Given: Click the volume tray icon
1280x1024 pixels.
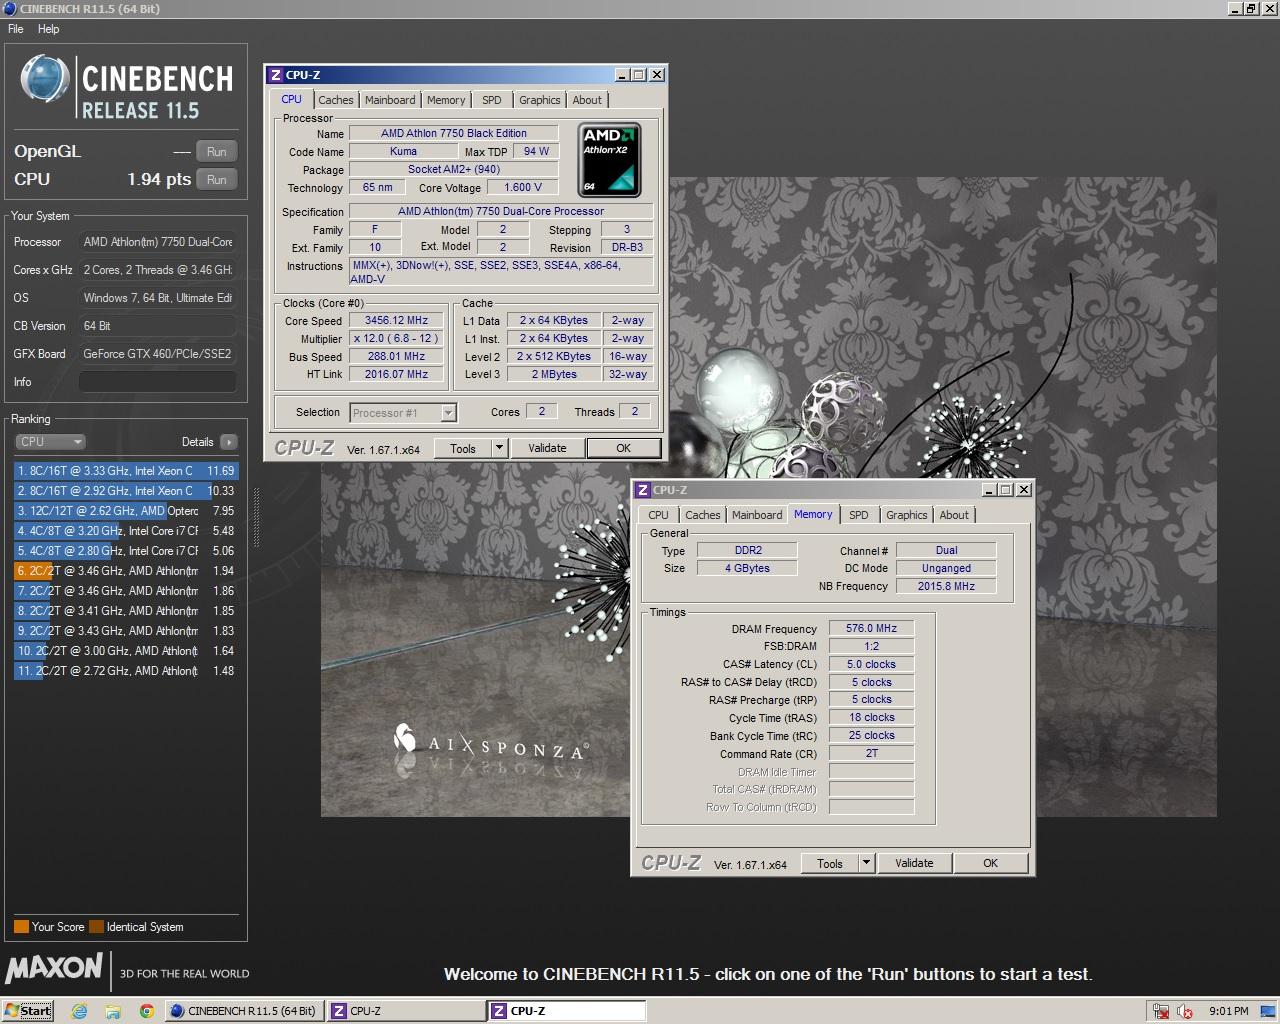Looking at the screenshot, I should (1185, 1011).
